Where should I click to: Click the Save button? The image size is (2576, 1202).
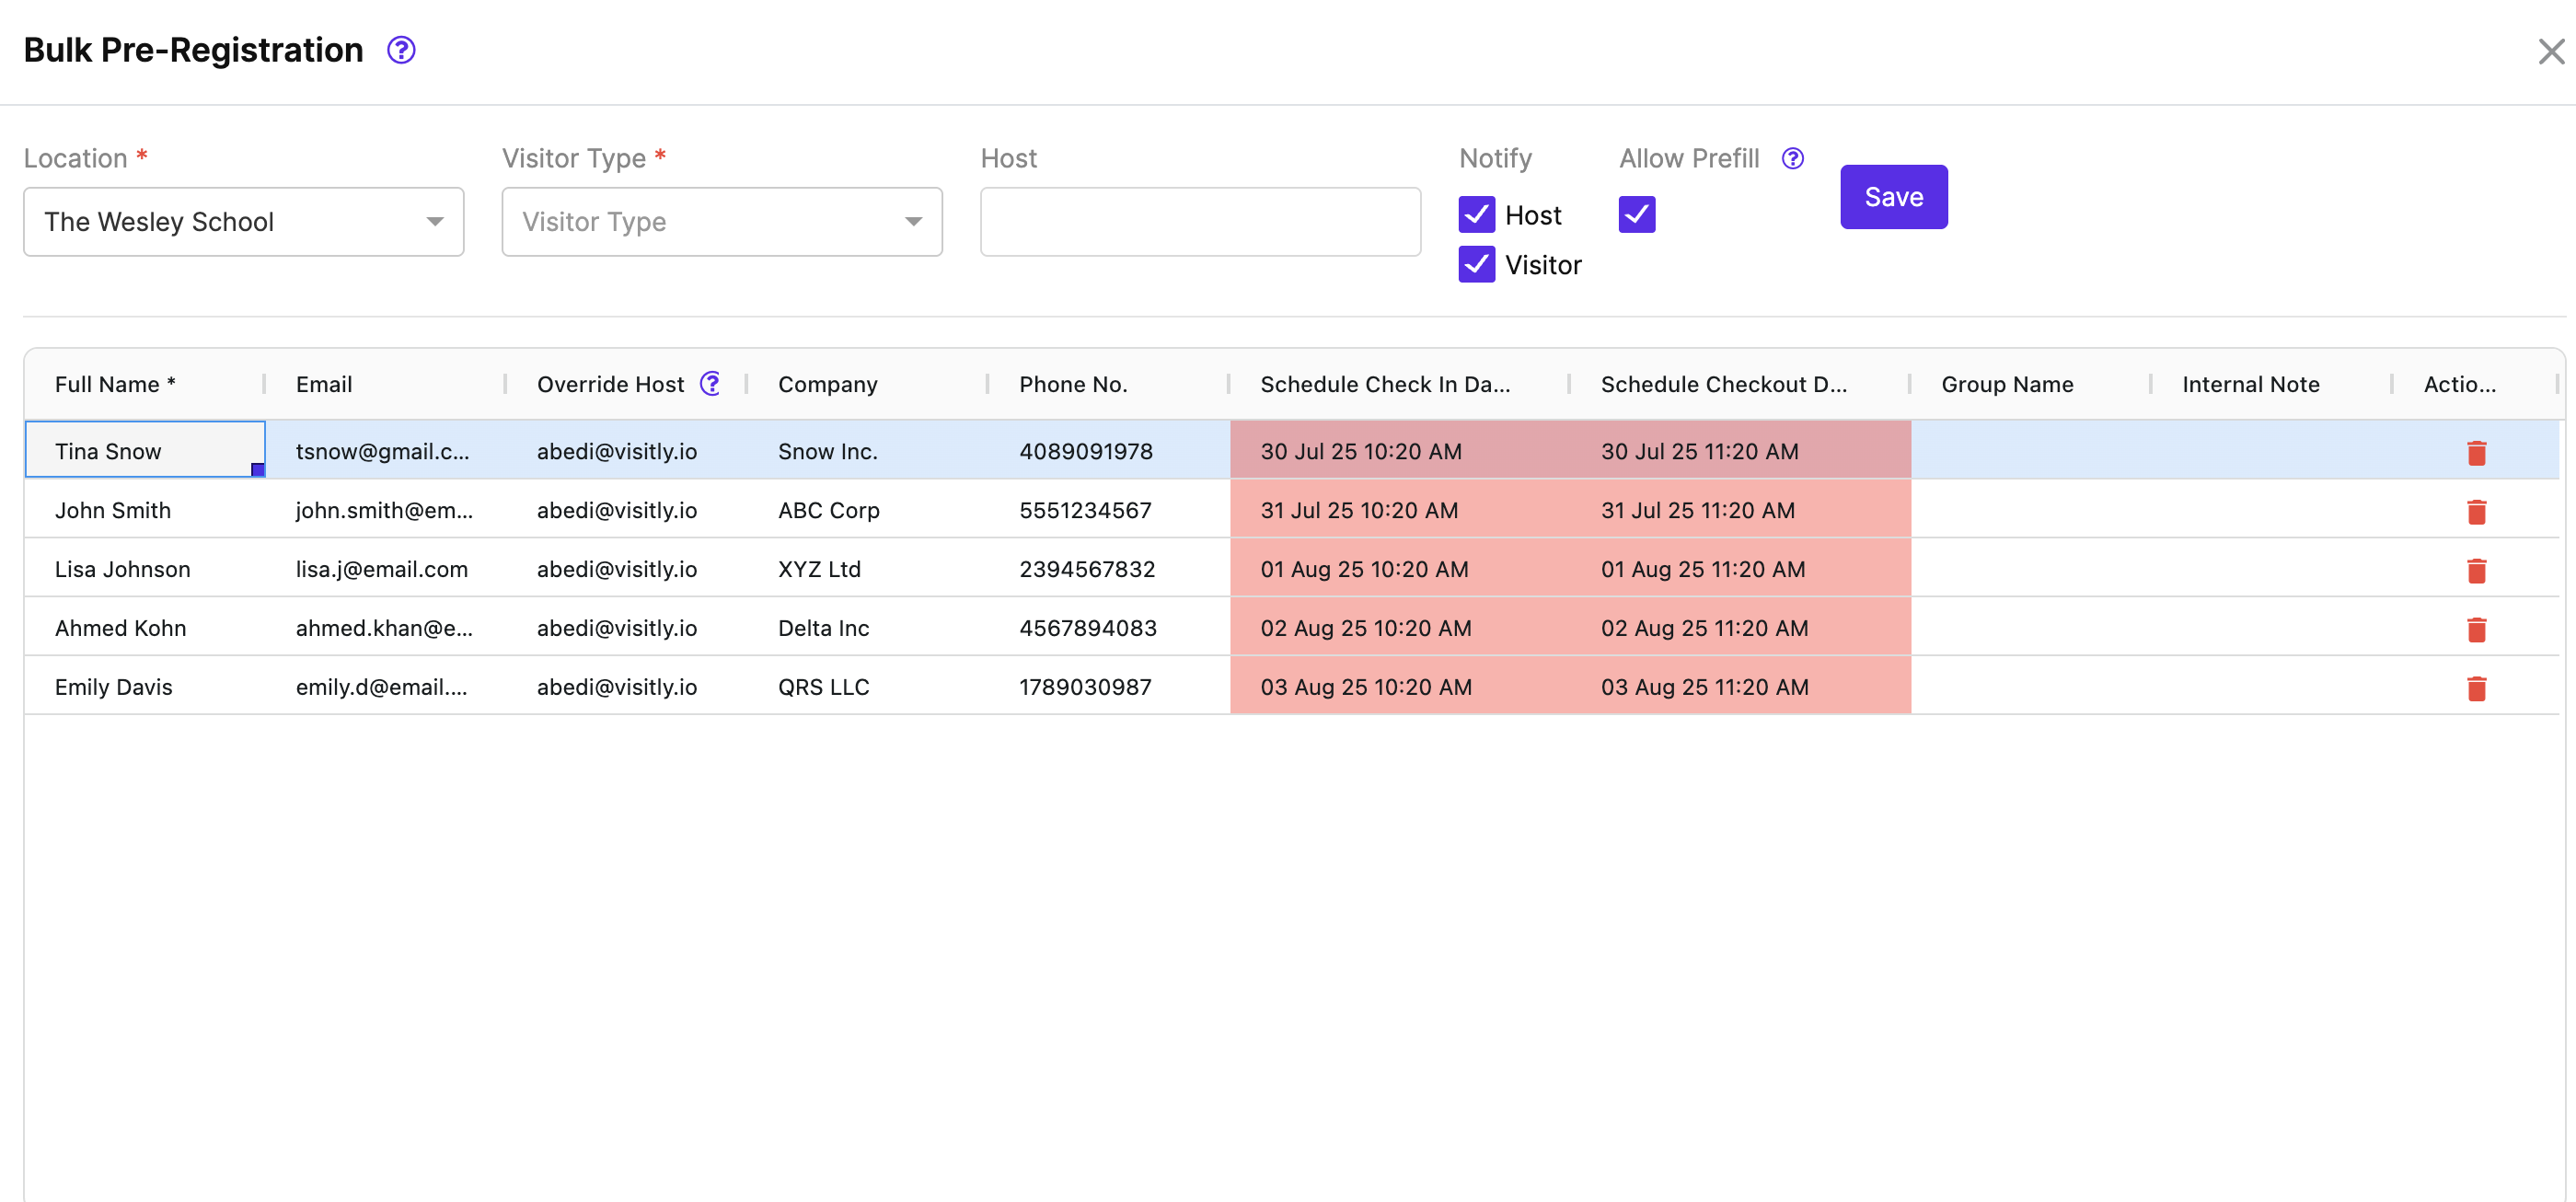[x=1893, y=197]
